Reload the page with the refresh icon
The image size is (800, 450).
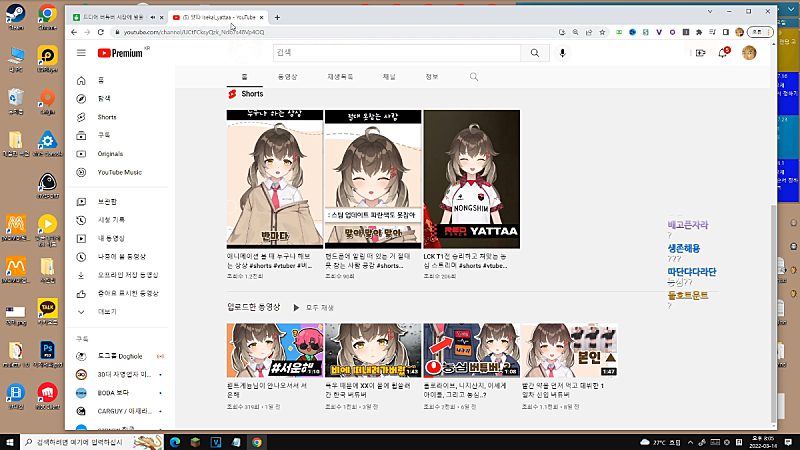pos(101,32)
